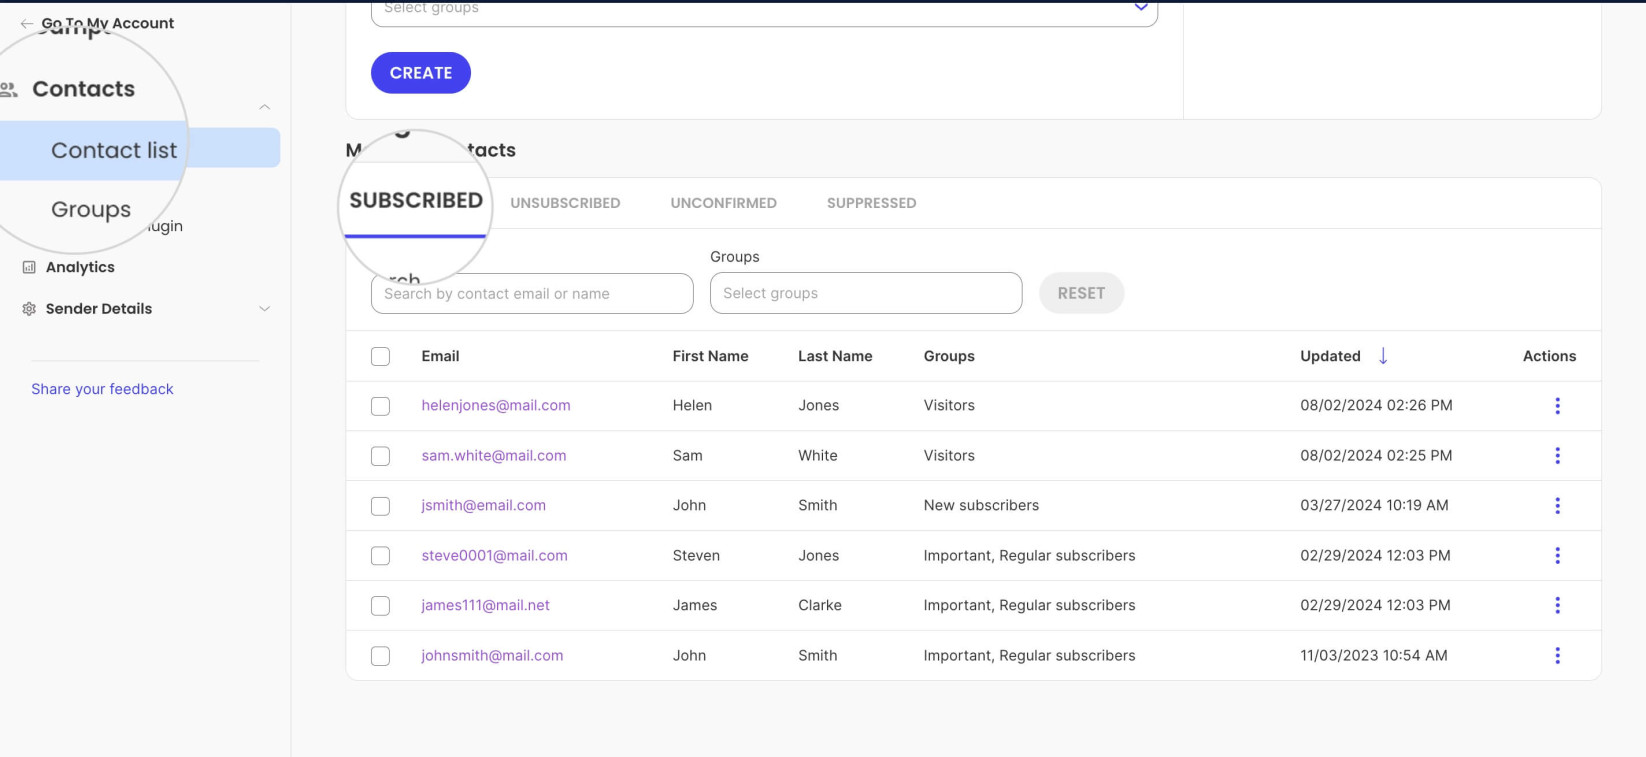1646x757 pixels.
Task: Click the Groups column header
Action: coord(949,356)
